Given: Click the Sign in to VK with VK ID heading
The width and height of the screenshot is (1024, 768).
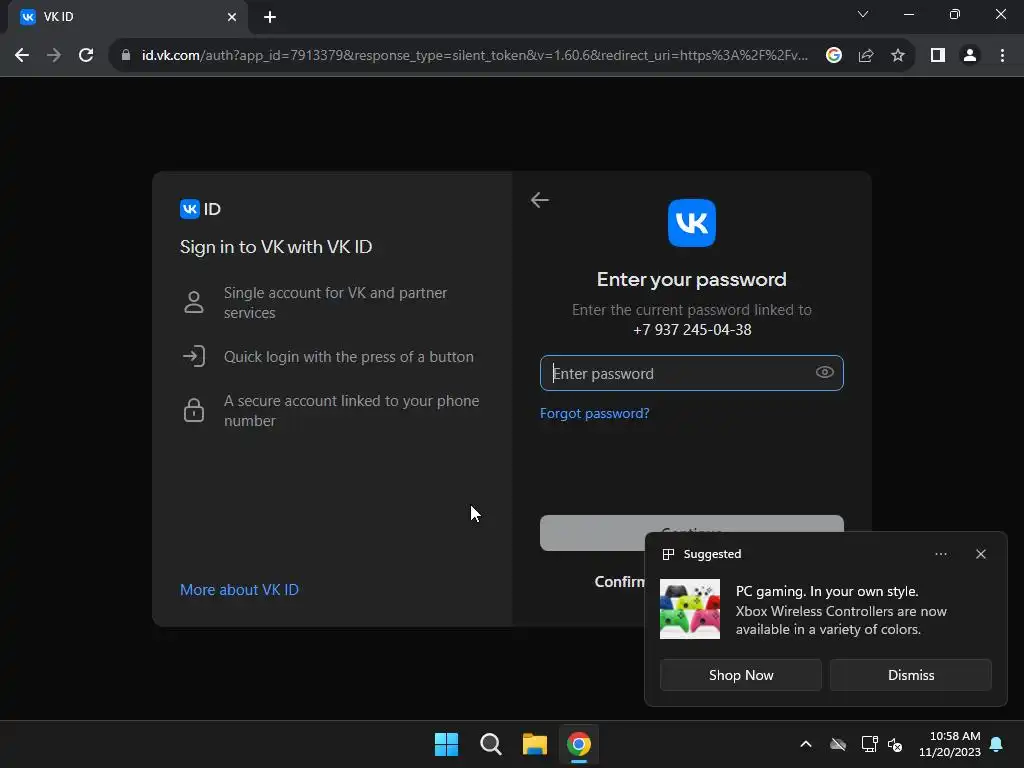Looking at the screenshot, I should (276, 247).
